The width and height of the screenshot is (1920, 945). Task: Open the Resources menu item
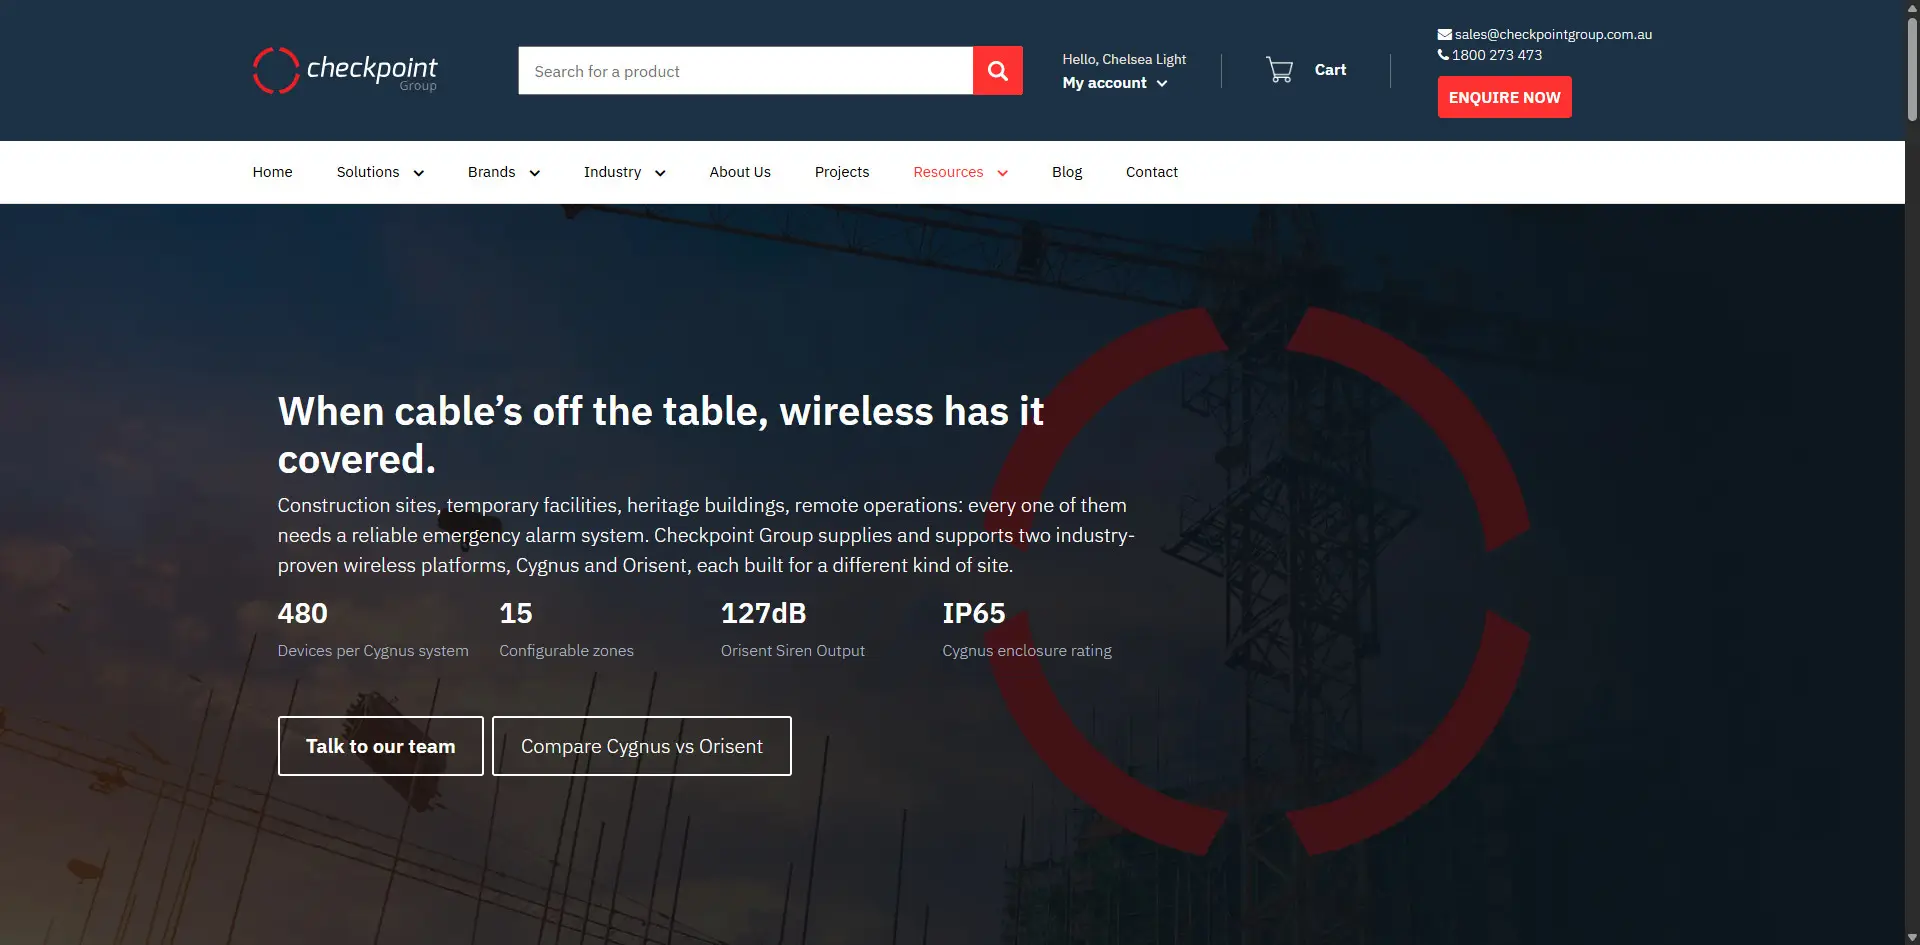point(948,172)
